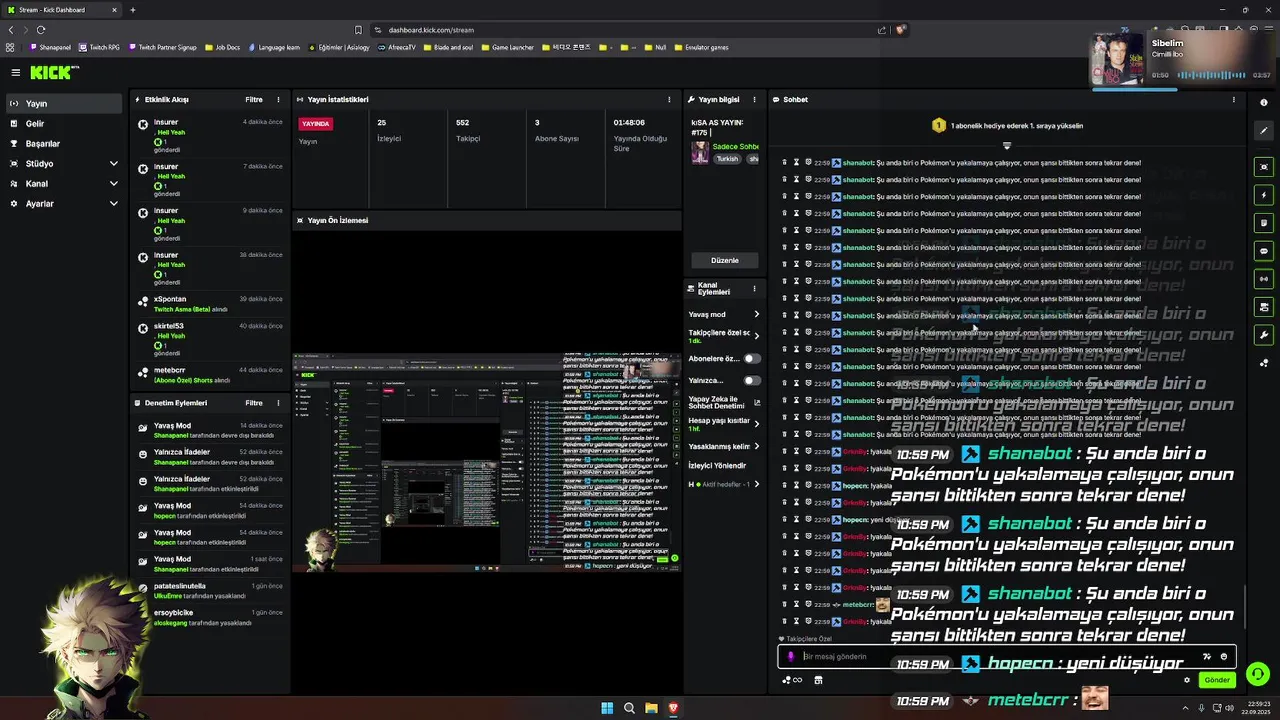1280x720 pixels.
Task: Open a new browser tab with the plus button
Action: click(132, 10)
